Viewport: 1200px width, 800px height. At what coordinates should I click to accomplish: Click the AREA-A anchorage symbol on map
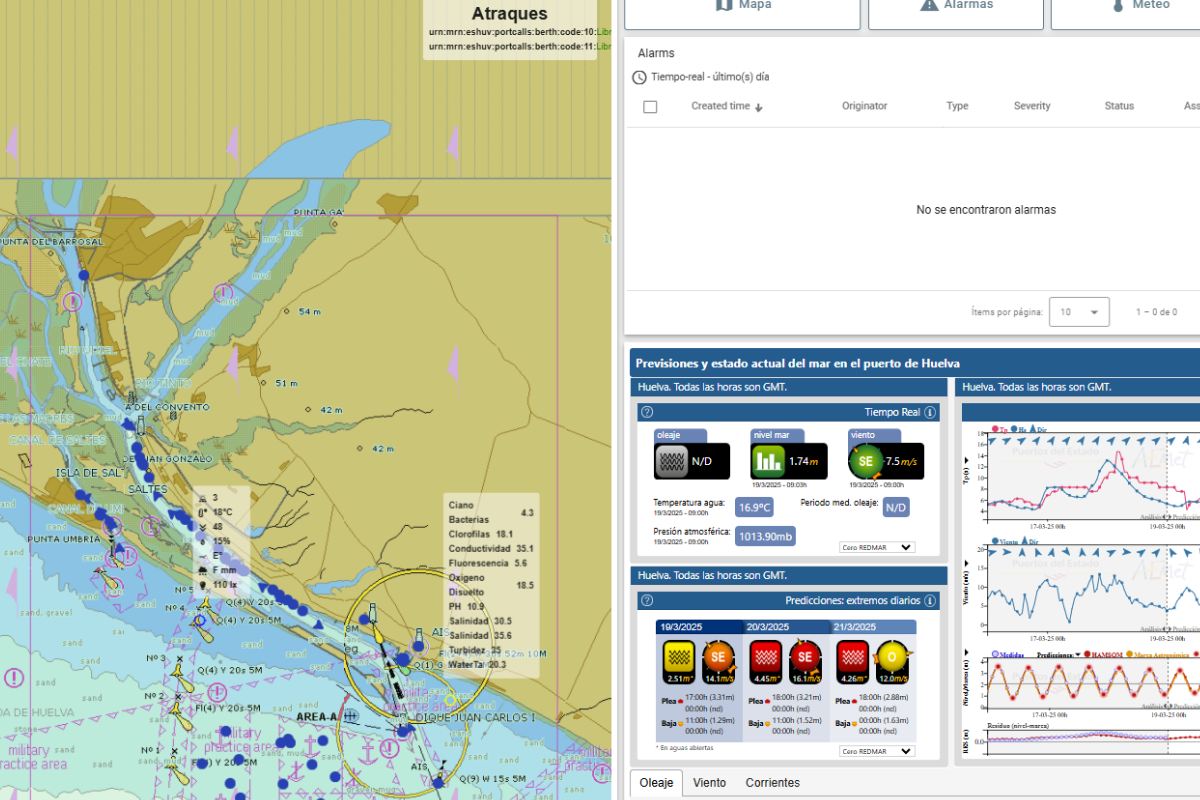point(351,716)
